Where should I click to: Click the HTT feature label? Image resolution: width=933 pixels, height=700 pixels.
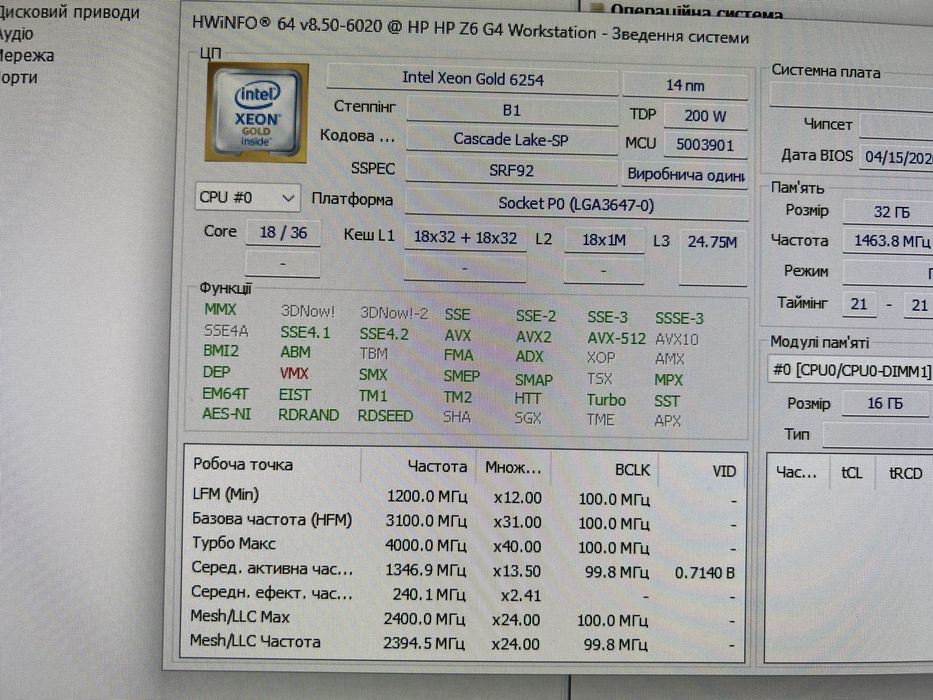528,398
